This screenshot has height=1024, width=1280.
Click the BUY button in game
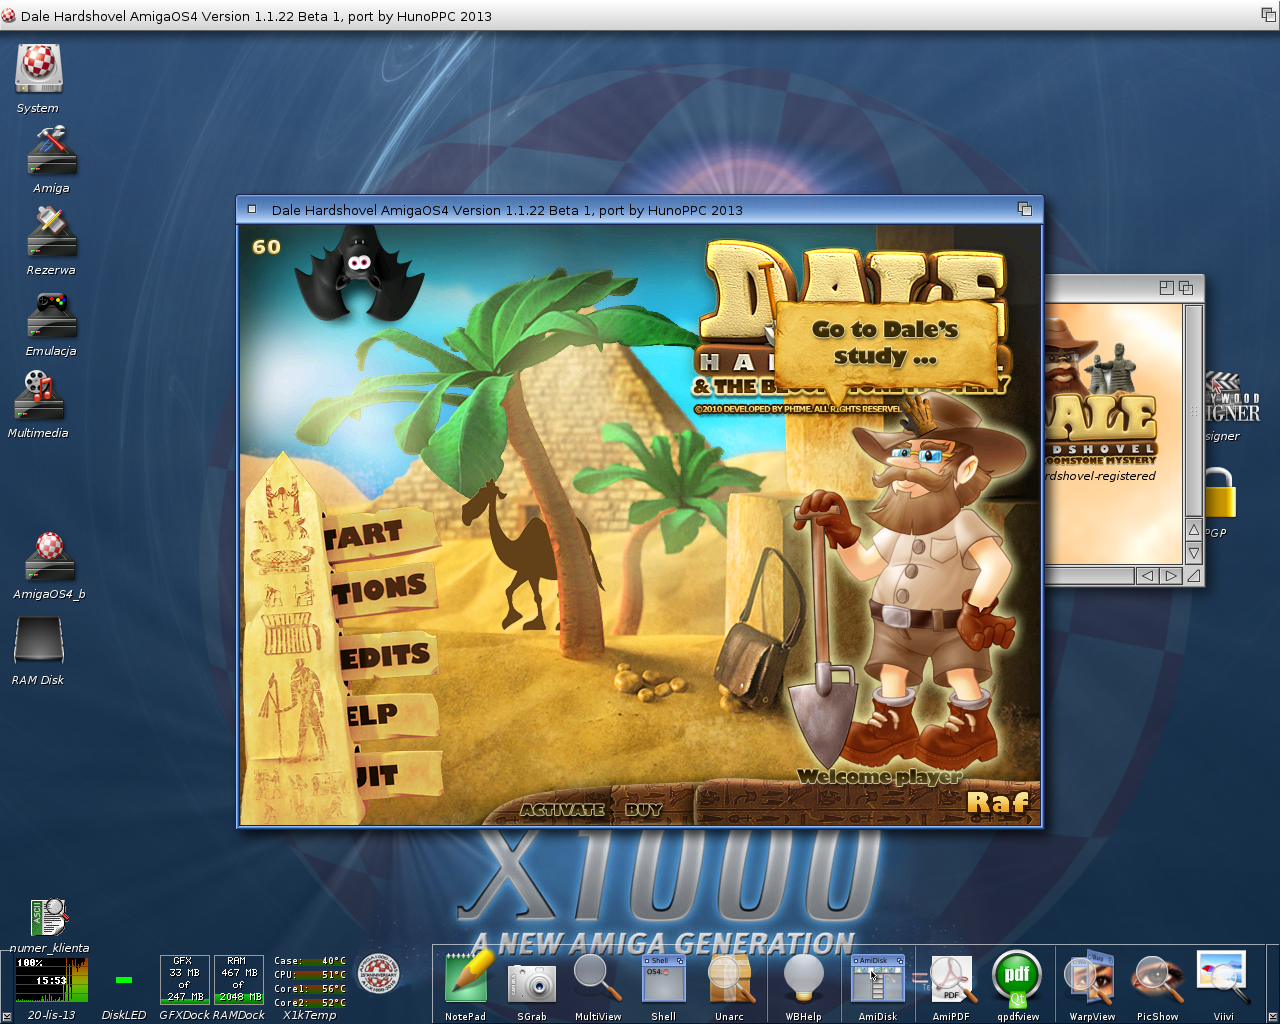pyautogui.click(x=644, y=810)
